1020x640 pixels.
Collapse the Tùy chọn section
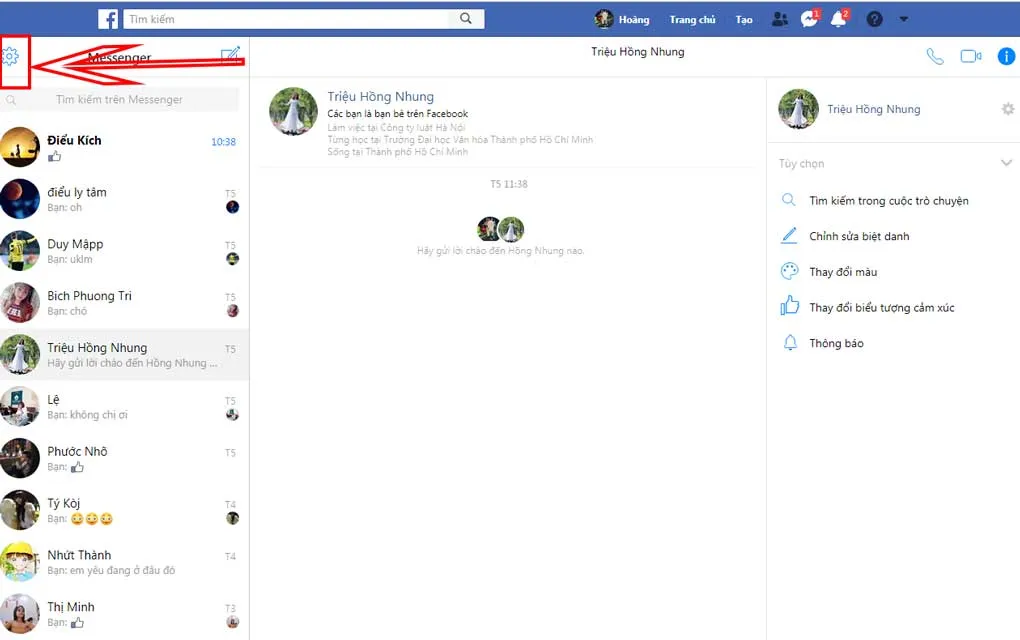[1006, 163]
